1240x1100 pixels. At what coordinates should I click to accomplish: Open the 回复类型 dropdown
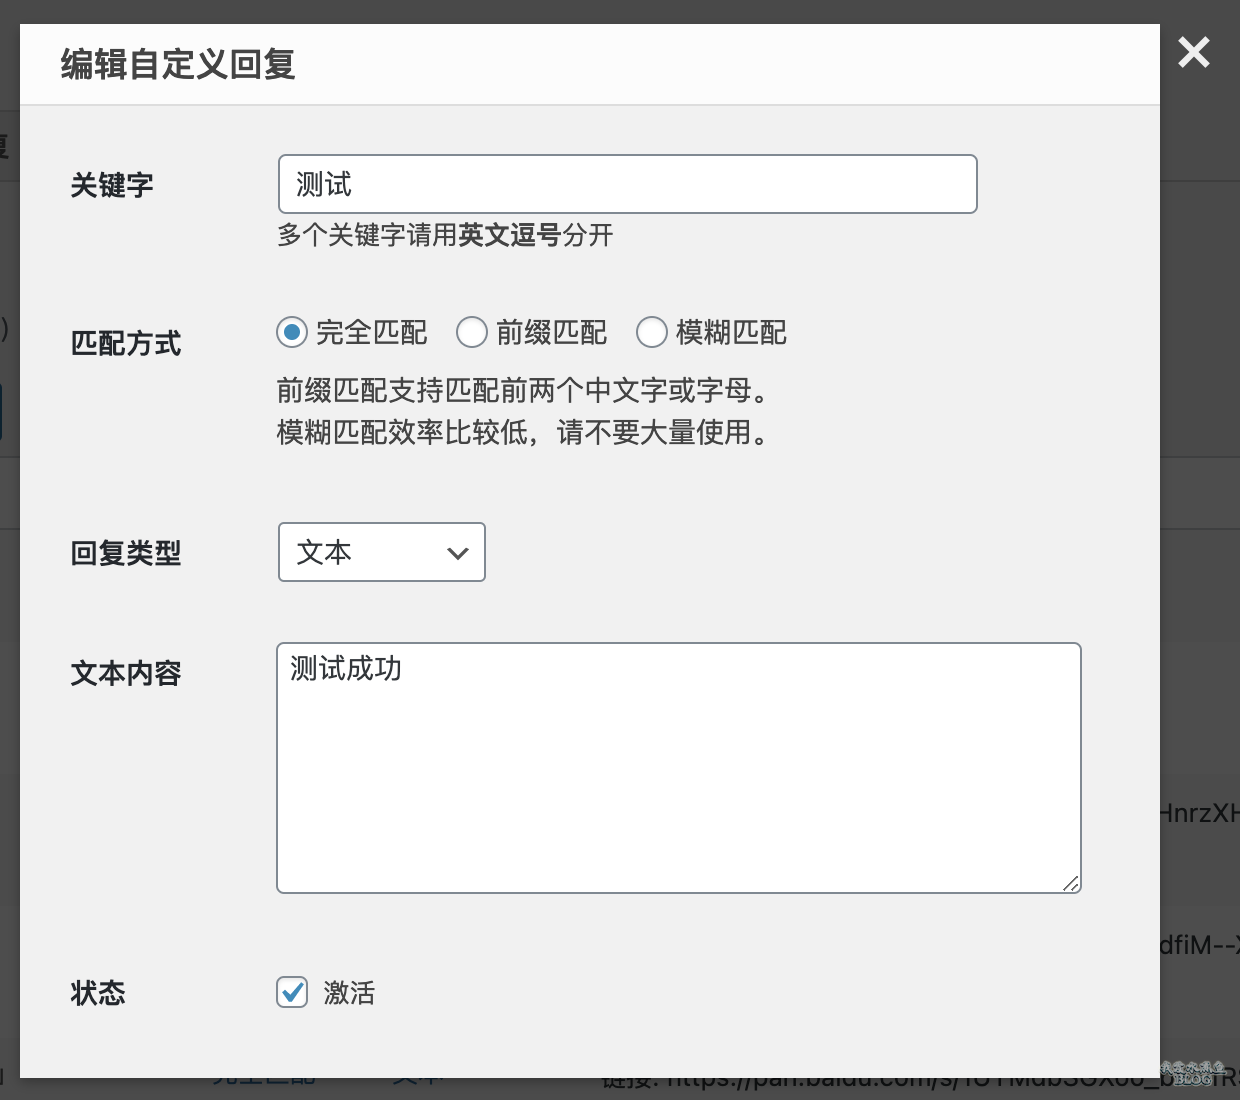(381, 552)
